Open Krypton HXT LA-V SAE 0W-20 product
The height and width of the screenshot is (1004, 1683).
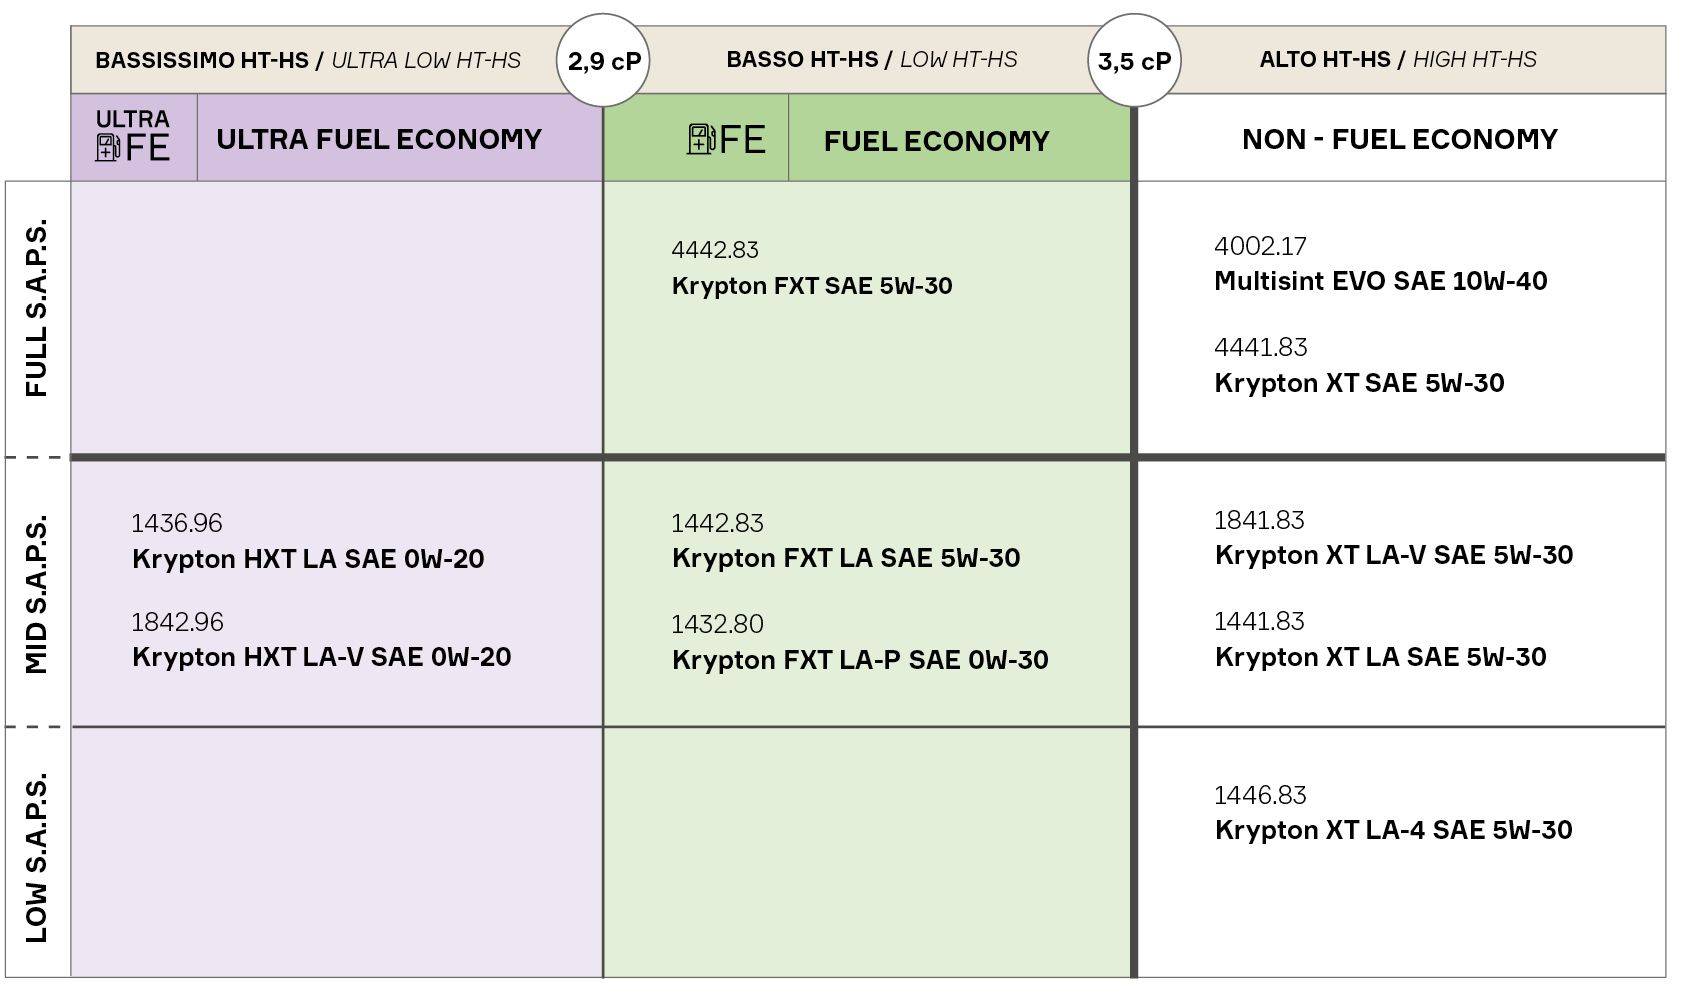click(x=321, y=657)
